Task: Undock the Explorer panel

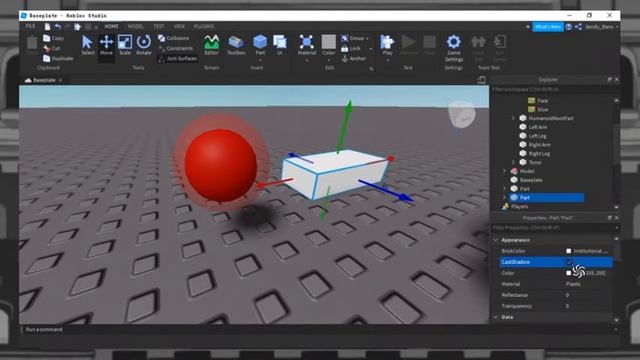Action: coord(609,80)
